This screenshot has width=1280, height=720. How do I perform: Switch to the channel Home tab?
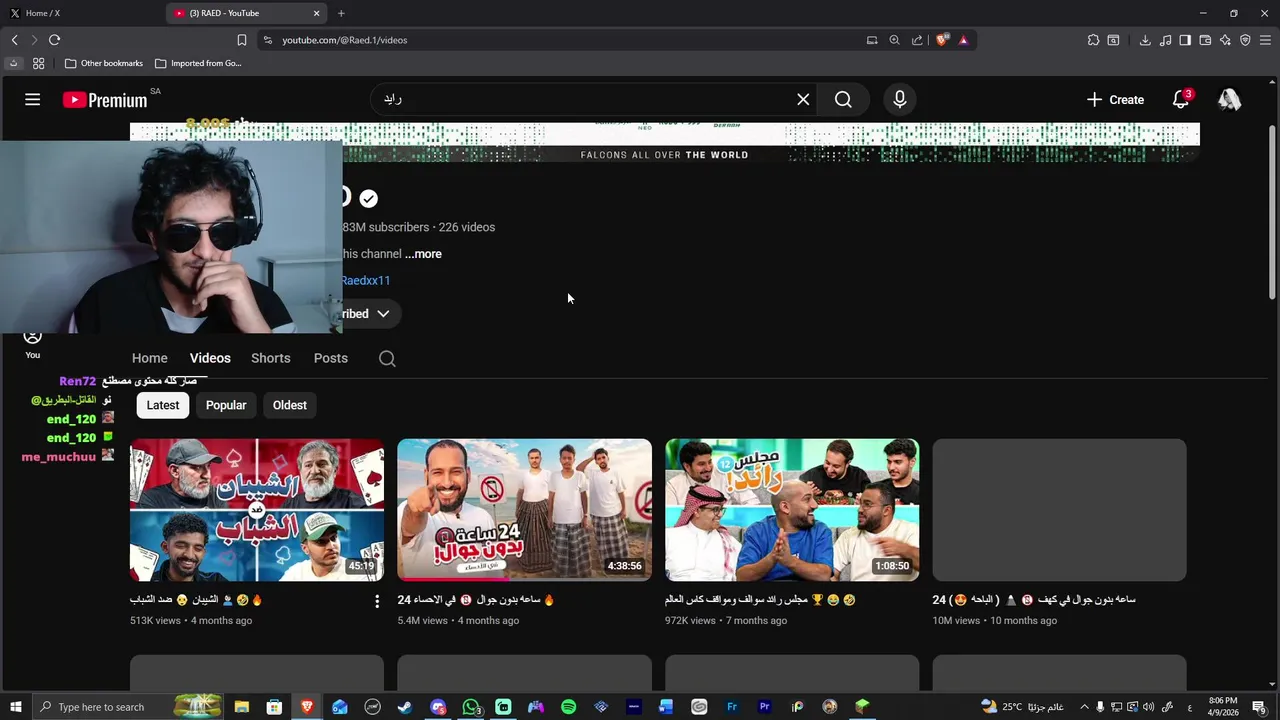point(150,358)
